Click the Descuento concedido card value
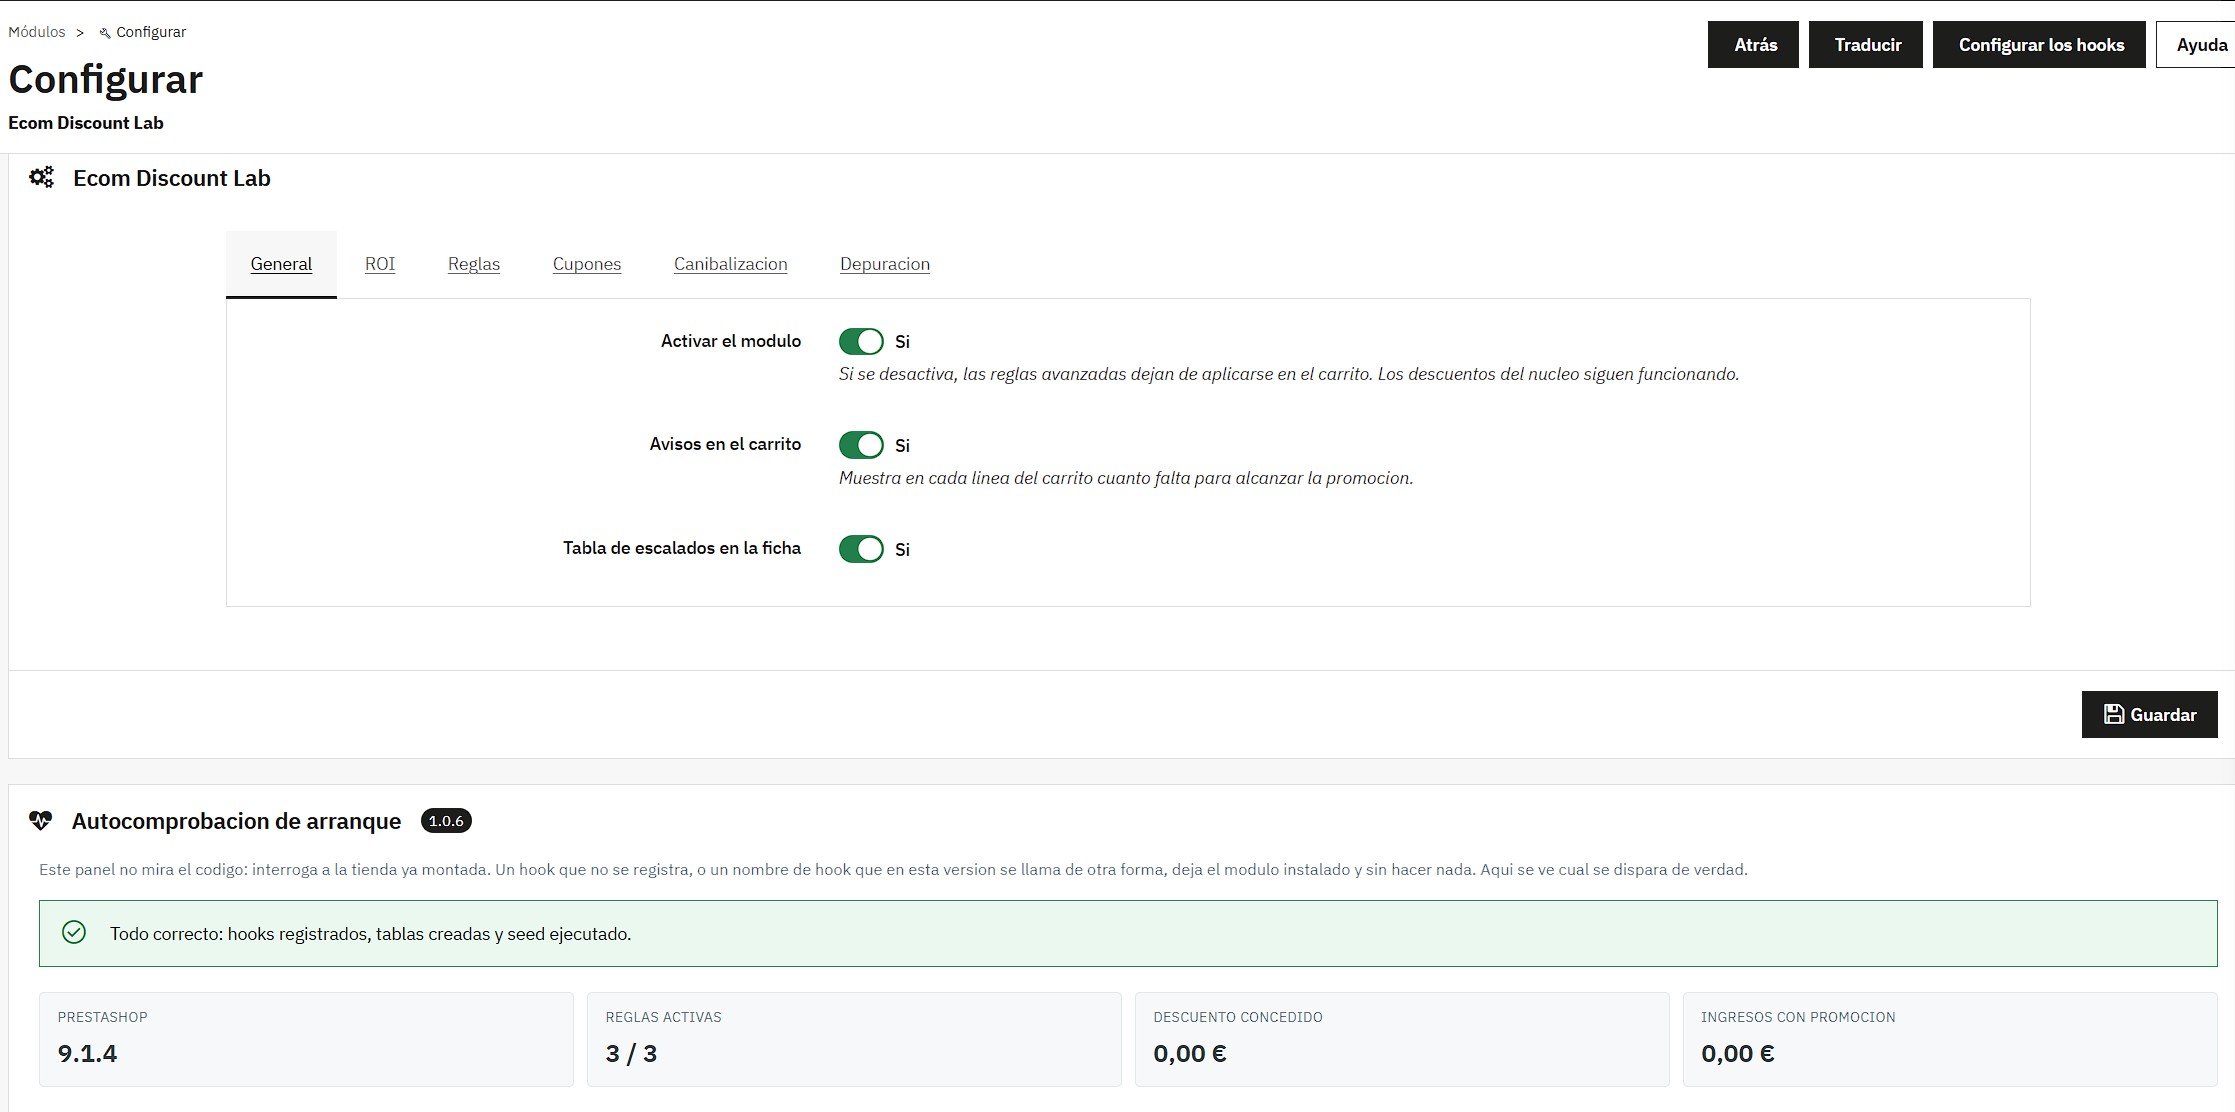 click(1190, 1053)
